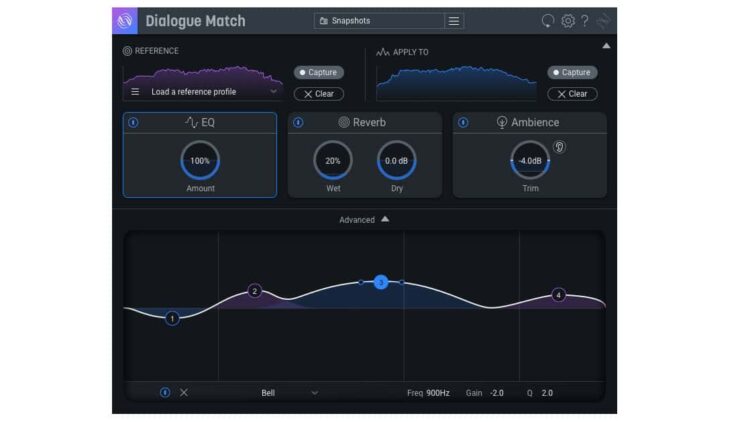The width and height of the screenshot is (750, 422).
Task: Click the Ambience listen ear icon
Action: (559, 146)
